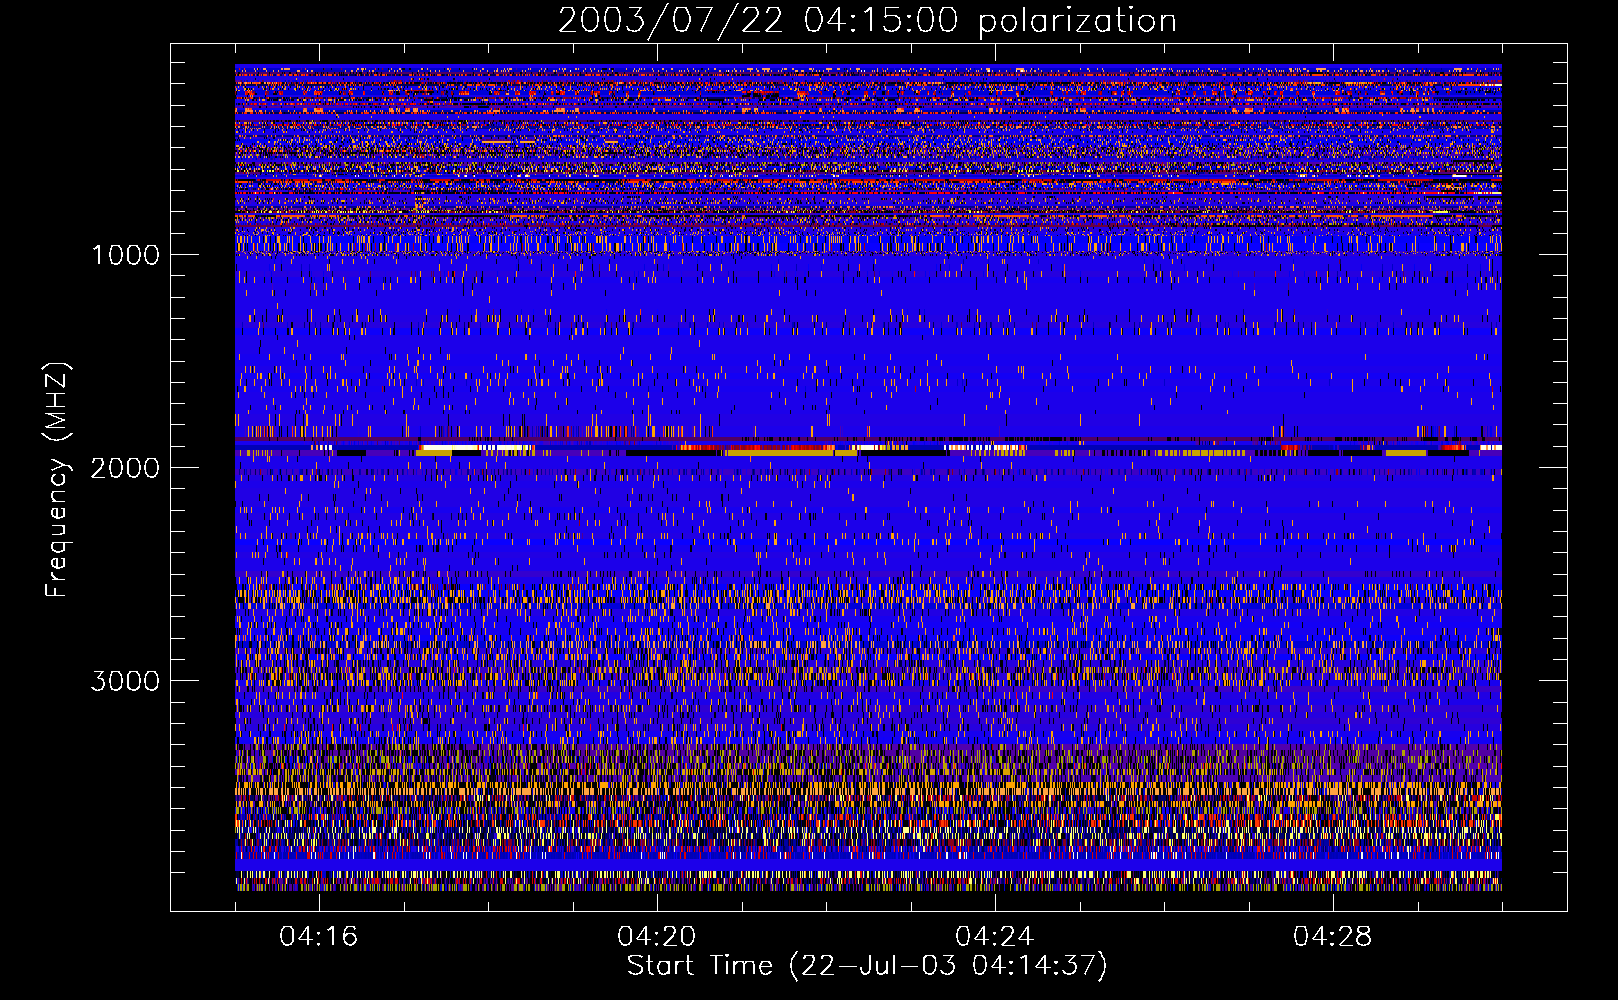1618x1000 pixels.
Task: Click the 04:16 time tick label
Action: pos(318,936)
